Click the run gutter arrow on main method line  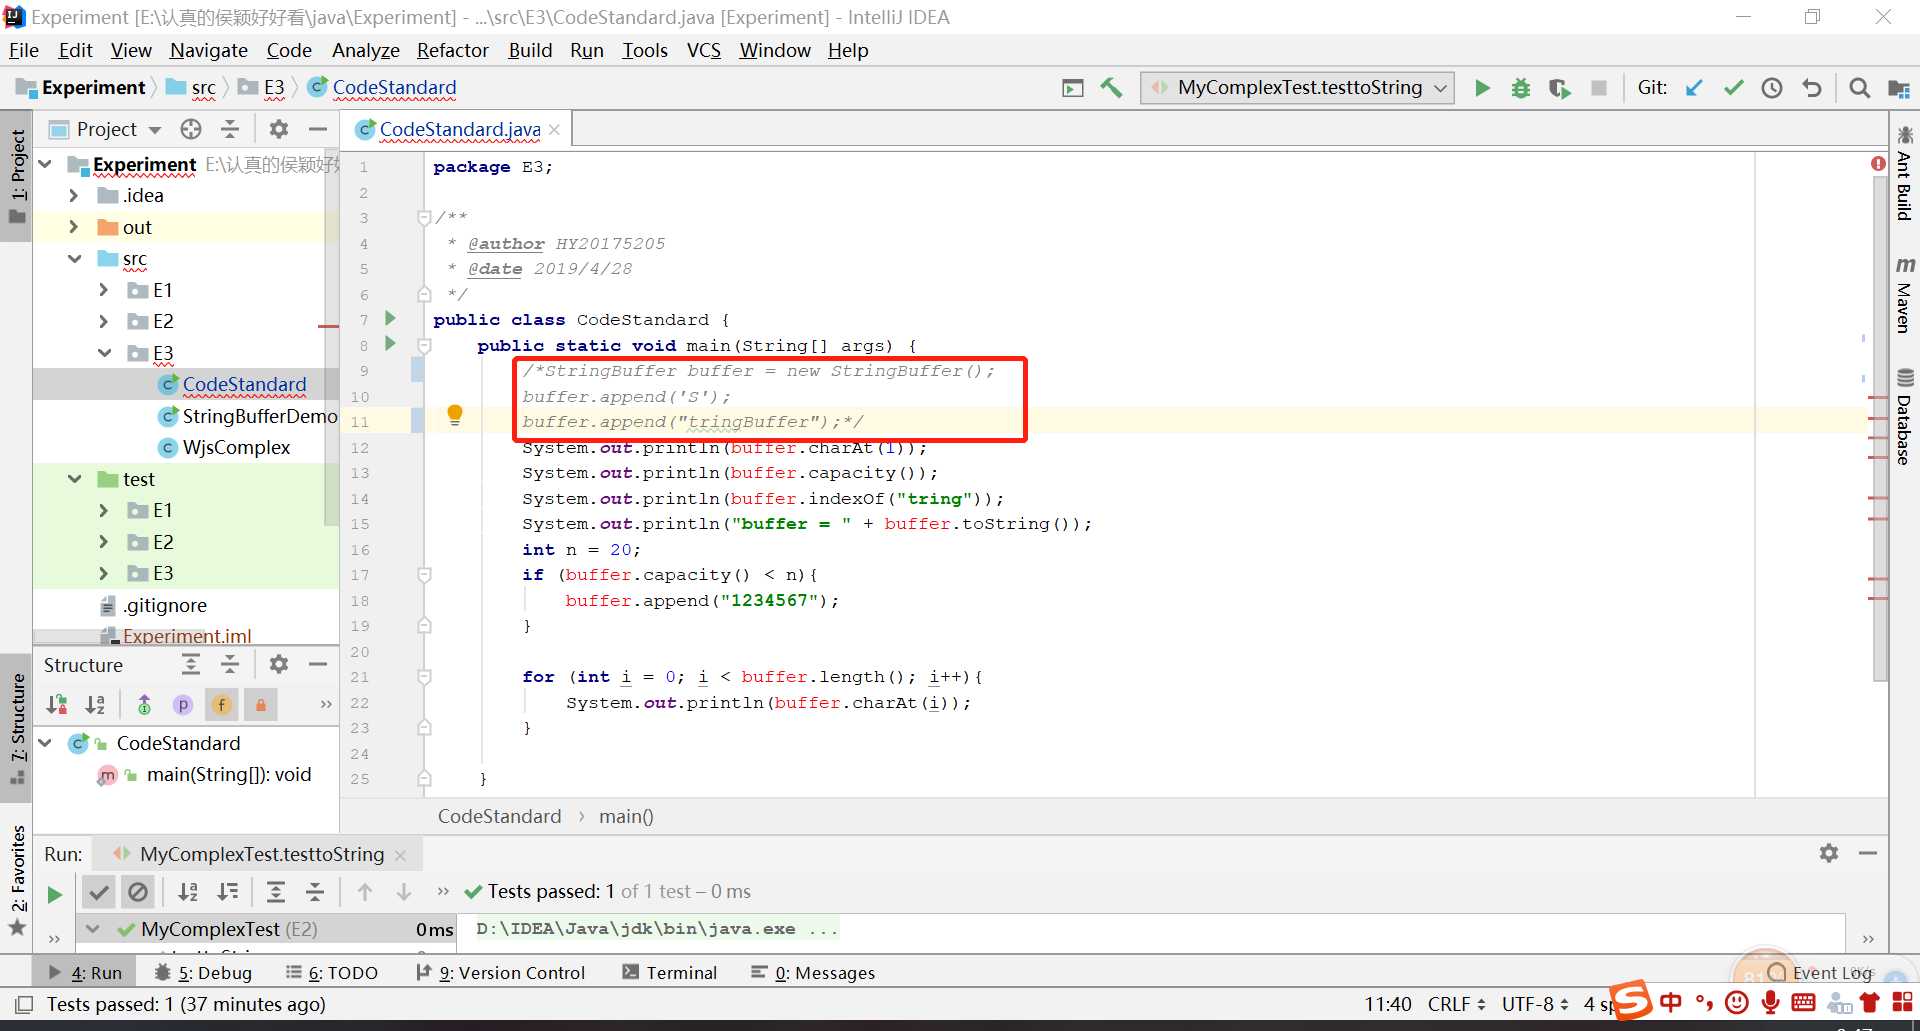click(391, 344)
